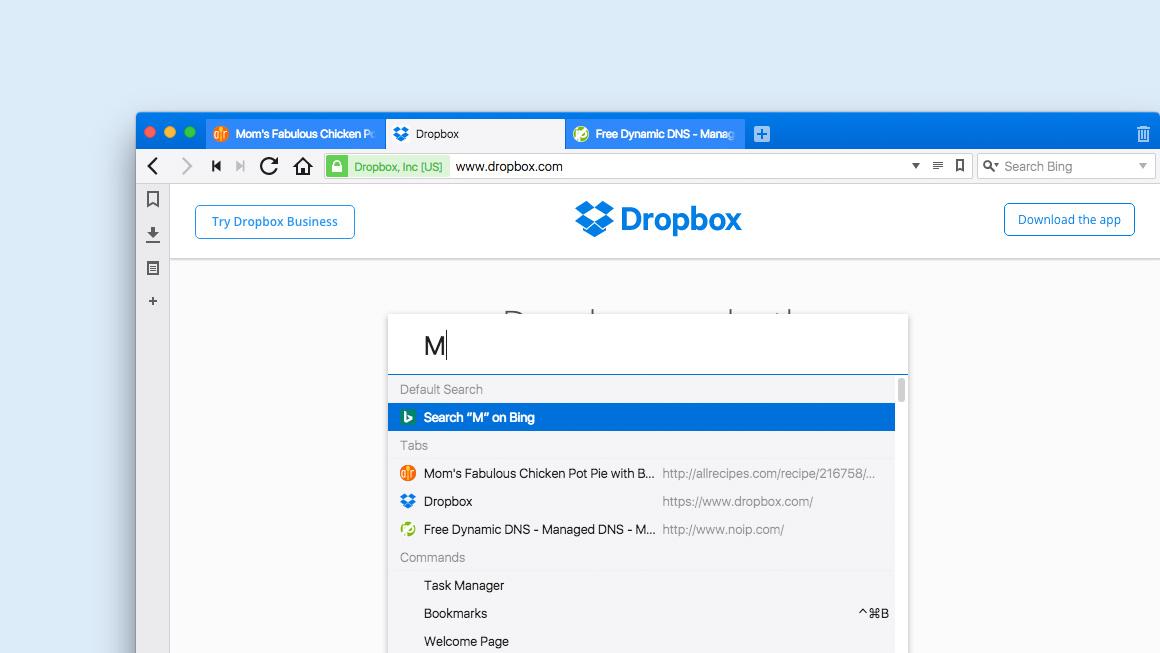This screenshot has width=1160, height=653.
Task: Choose Mom's Fabulous Chicken Pot Pie entry
Action: (641, 473)
